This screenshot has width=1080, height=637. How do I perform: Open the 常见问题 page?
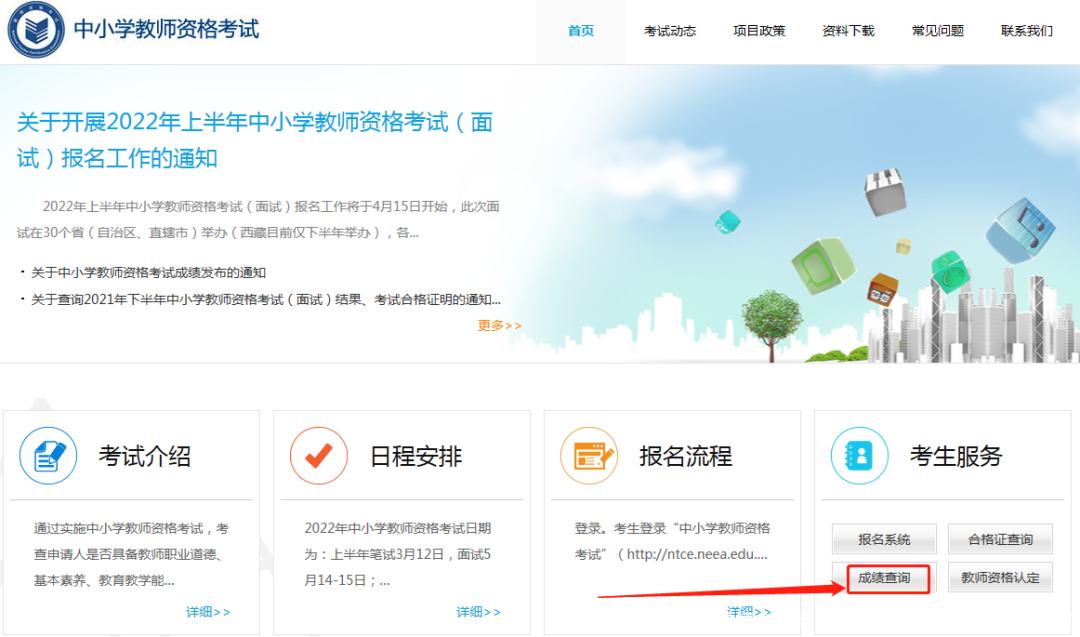point(937,31)
